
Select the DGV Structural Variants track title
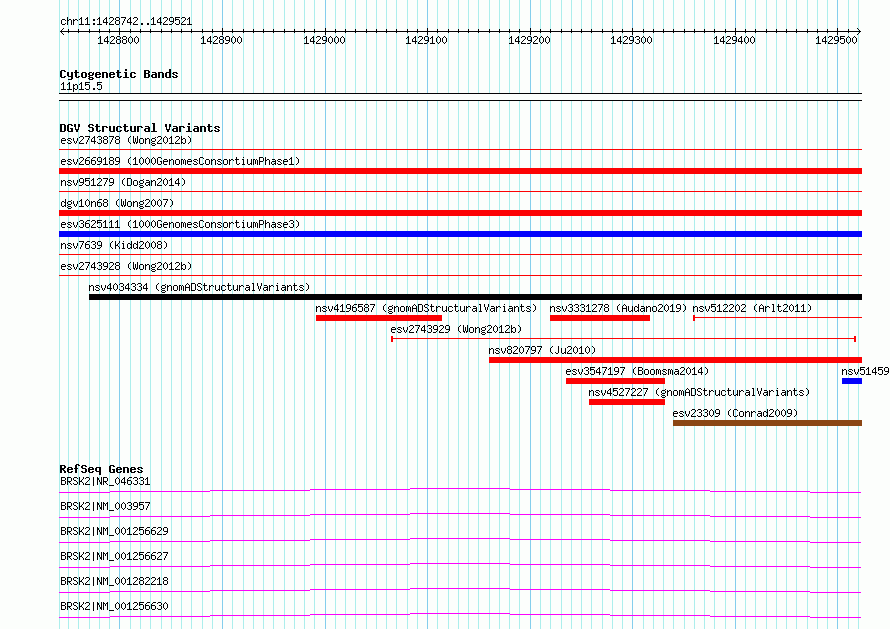click(x=140, y=128)
